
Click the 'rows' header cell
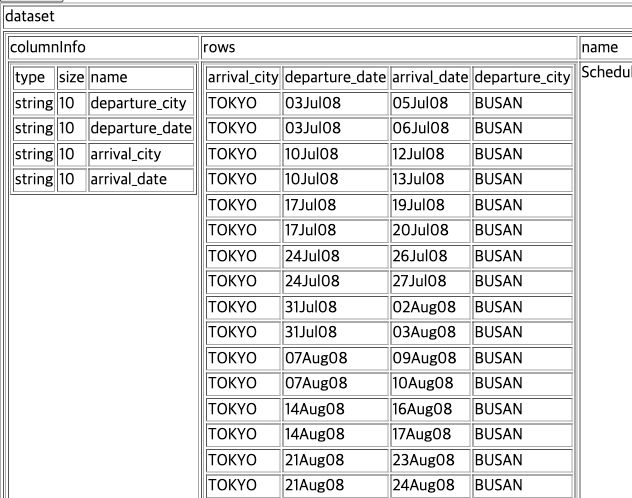click(x=389, y=48)
